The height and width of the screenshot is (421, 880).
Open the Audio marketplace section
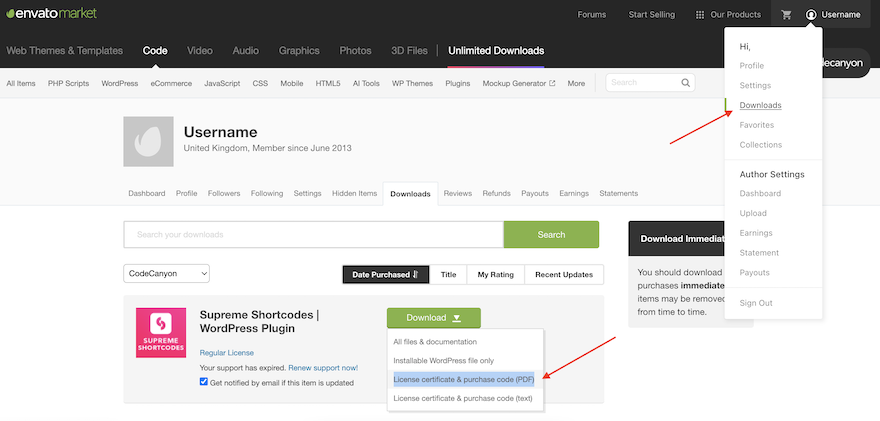246,51
